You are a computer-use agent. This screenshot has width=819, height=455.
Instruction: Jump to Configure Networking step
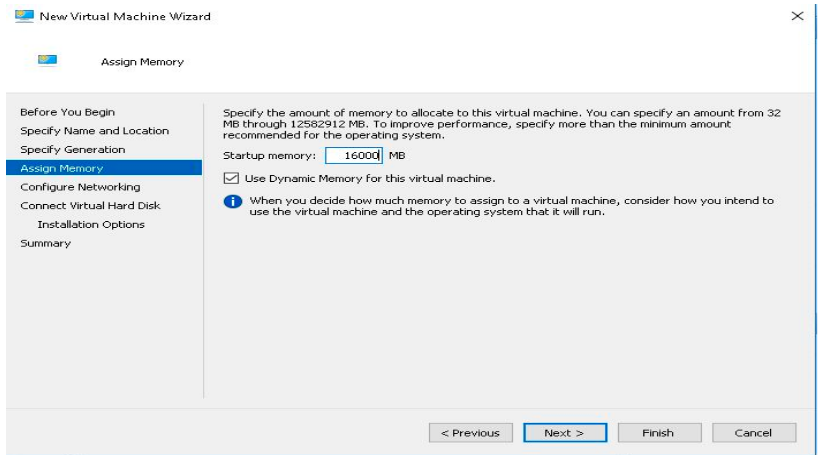click(x=80, y=187)
